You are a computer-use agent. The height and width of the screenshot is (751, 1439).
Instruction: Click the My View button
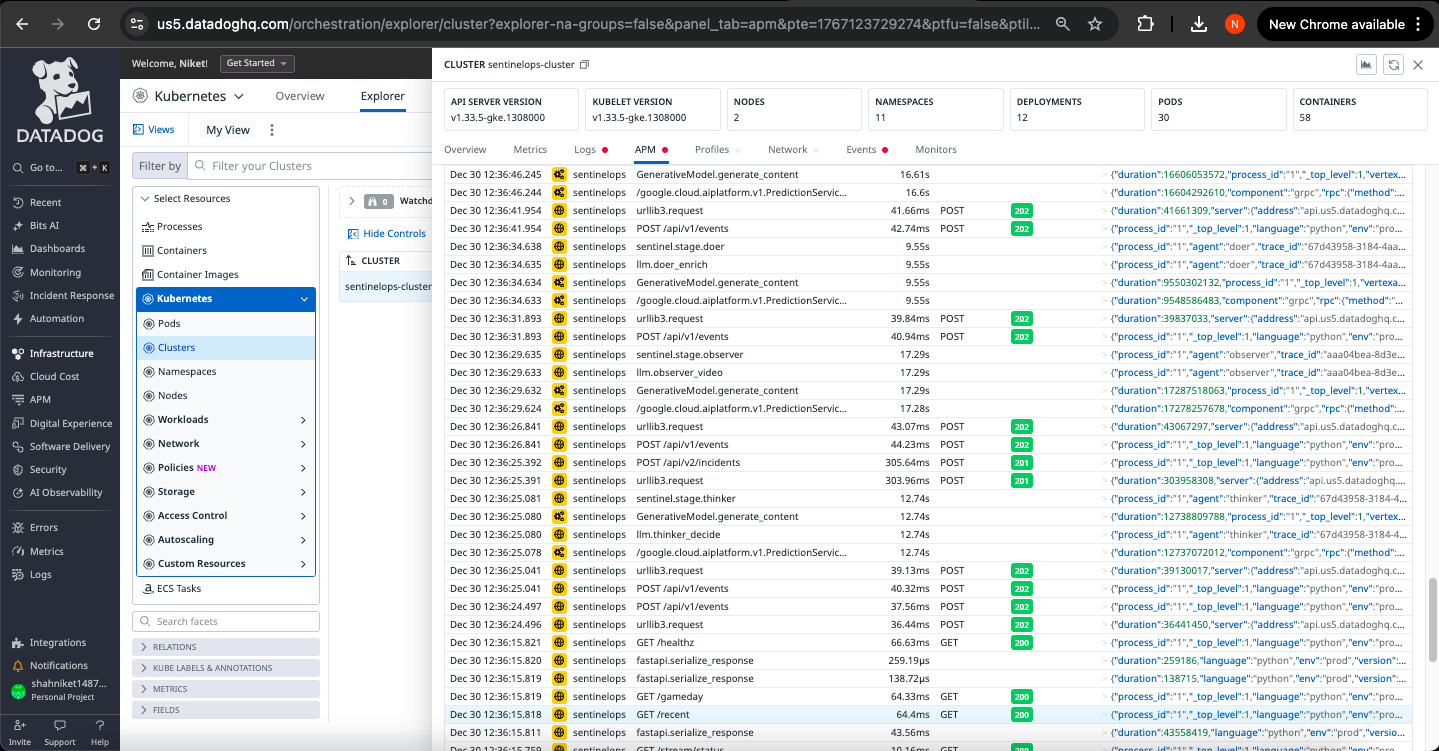[x=228, y=130]
